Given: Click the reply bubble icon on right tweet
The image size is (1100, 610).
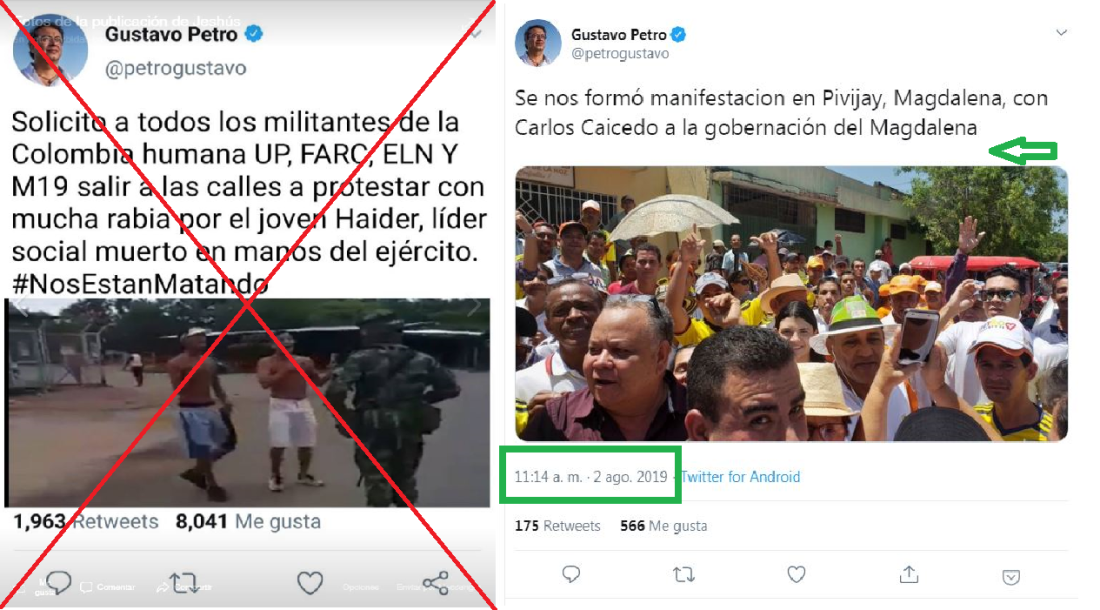Looking at the screenshot, I should tap(571, 575).
